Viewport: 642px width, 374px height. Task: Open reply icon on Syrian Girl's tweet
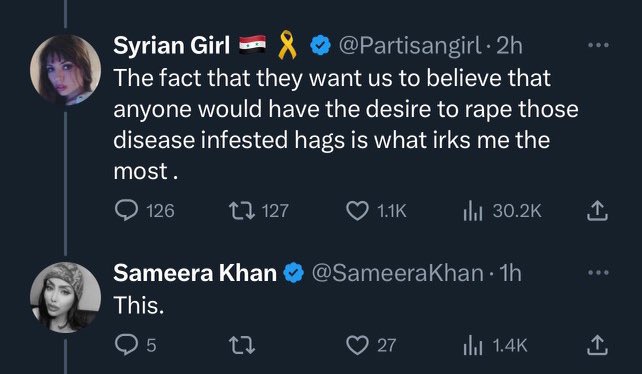(126, 211)
